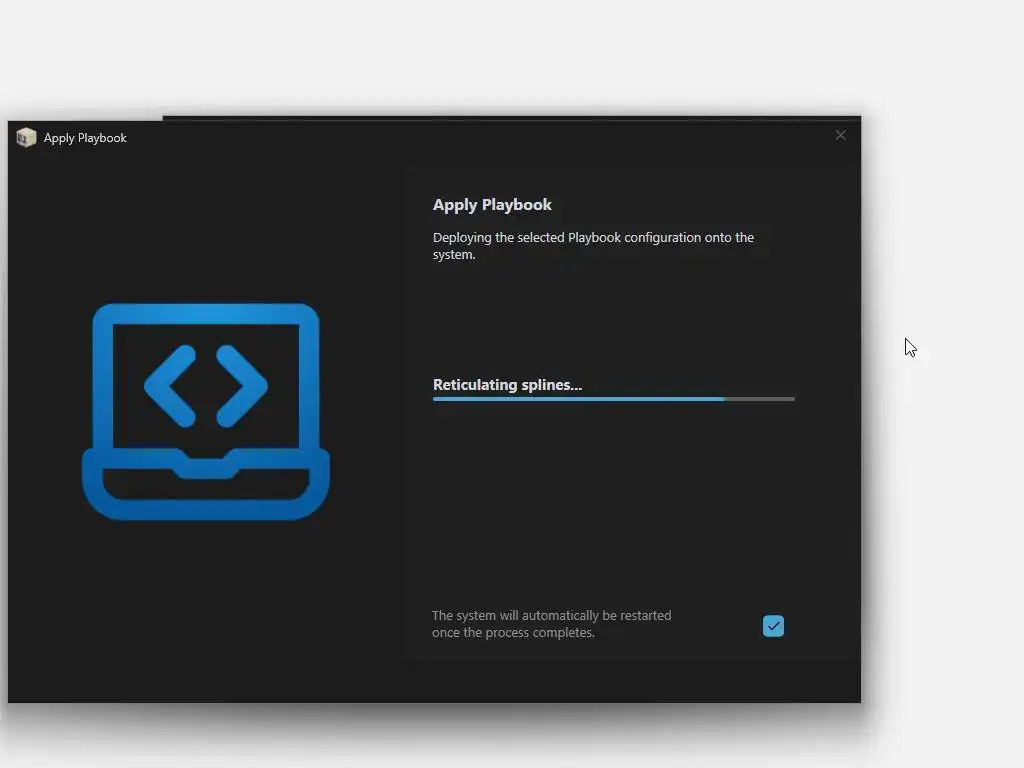Click the 'Apply Playbook' window title text

(x=85, y=138)
